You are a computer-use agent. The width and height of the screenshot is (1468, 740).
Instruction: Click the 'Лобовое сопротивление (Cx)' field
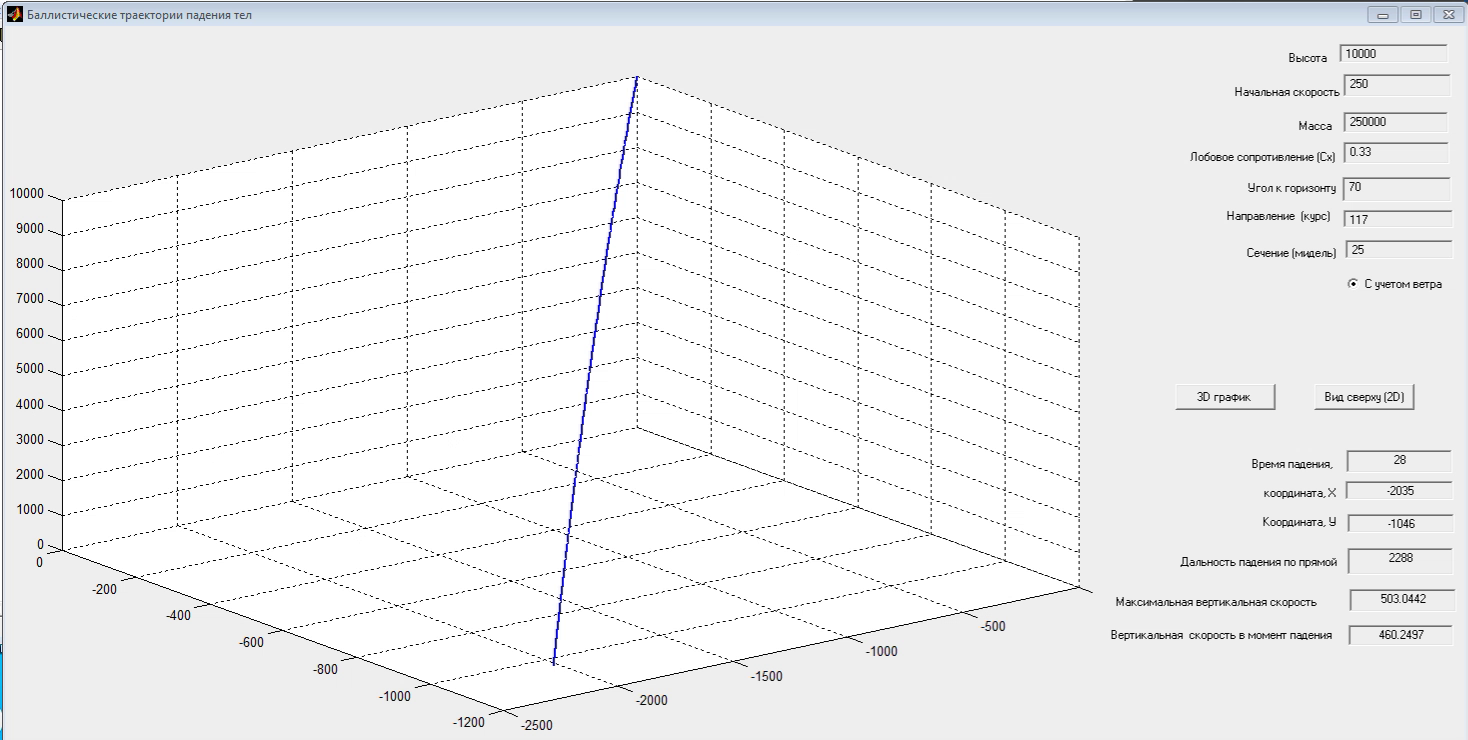1394,153
